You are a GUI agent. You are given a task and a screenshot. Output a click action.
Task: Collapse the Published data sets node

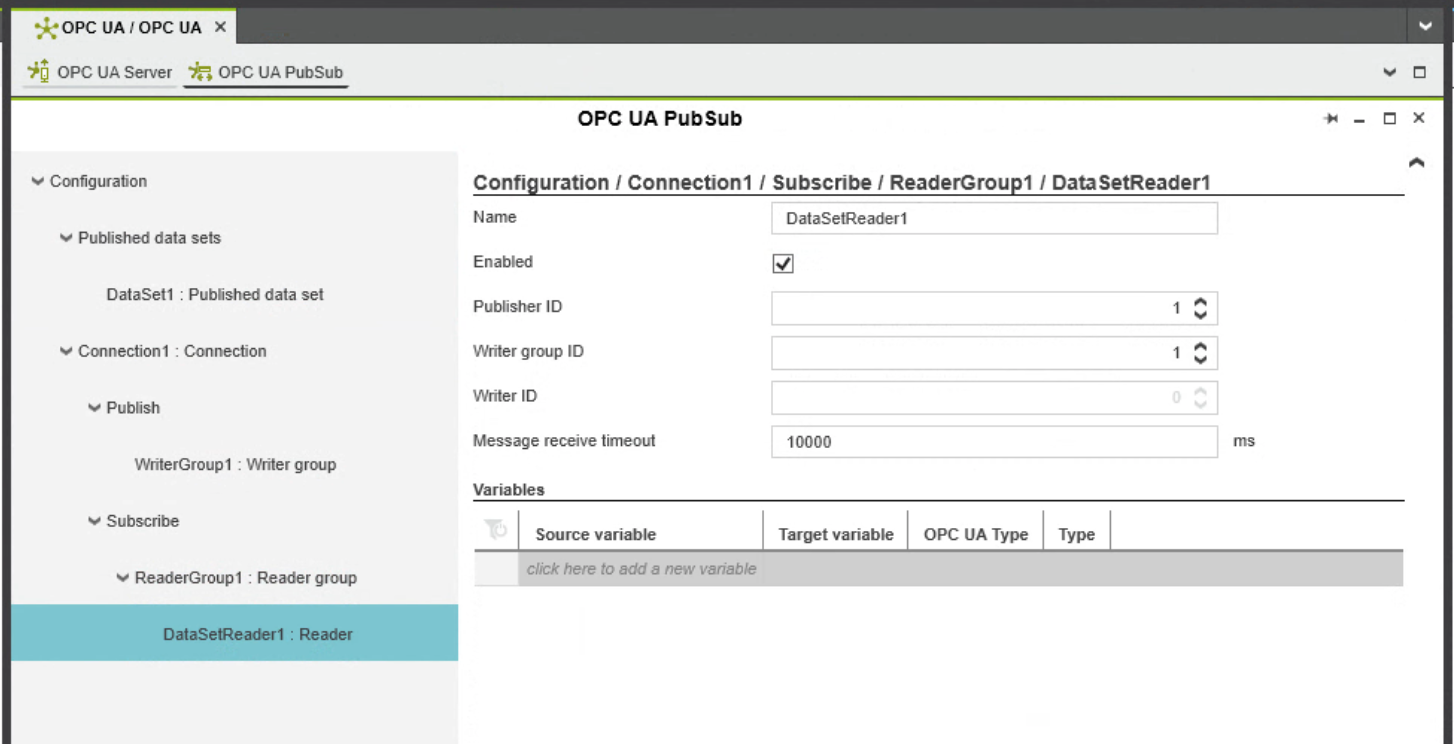66,238
